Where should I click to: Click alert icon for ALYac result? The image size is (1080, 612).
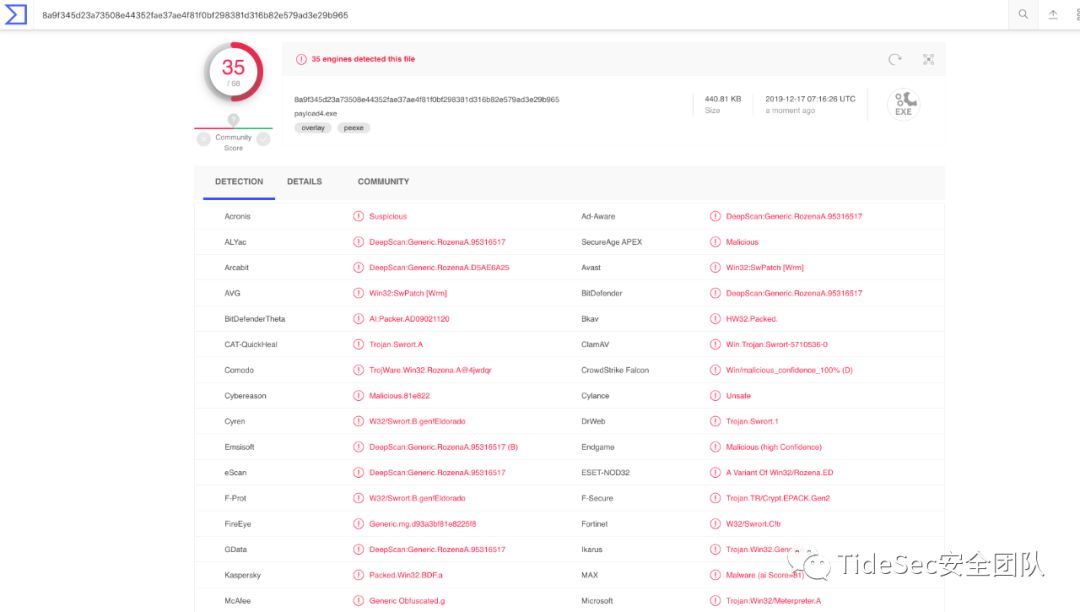358,242
